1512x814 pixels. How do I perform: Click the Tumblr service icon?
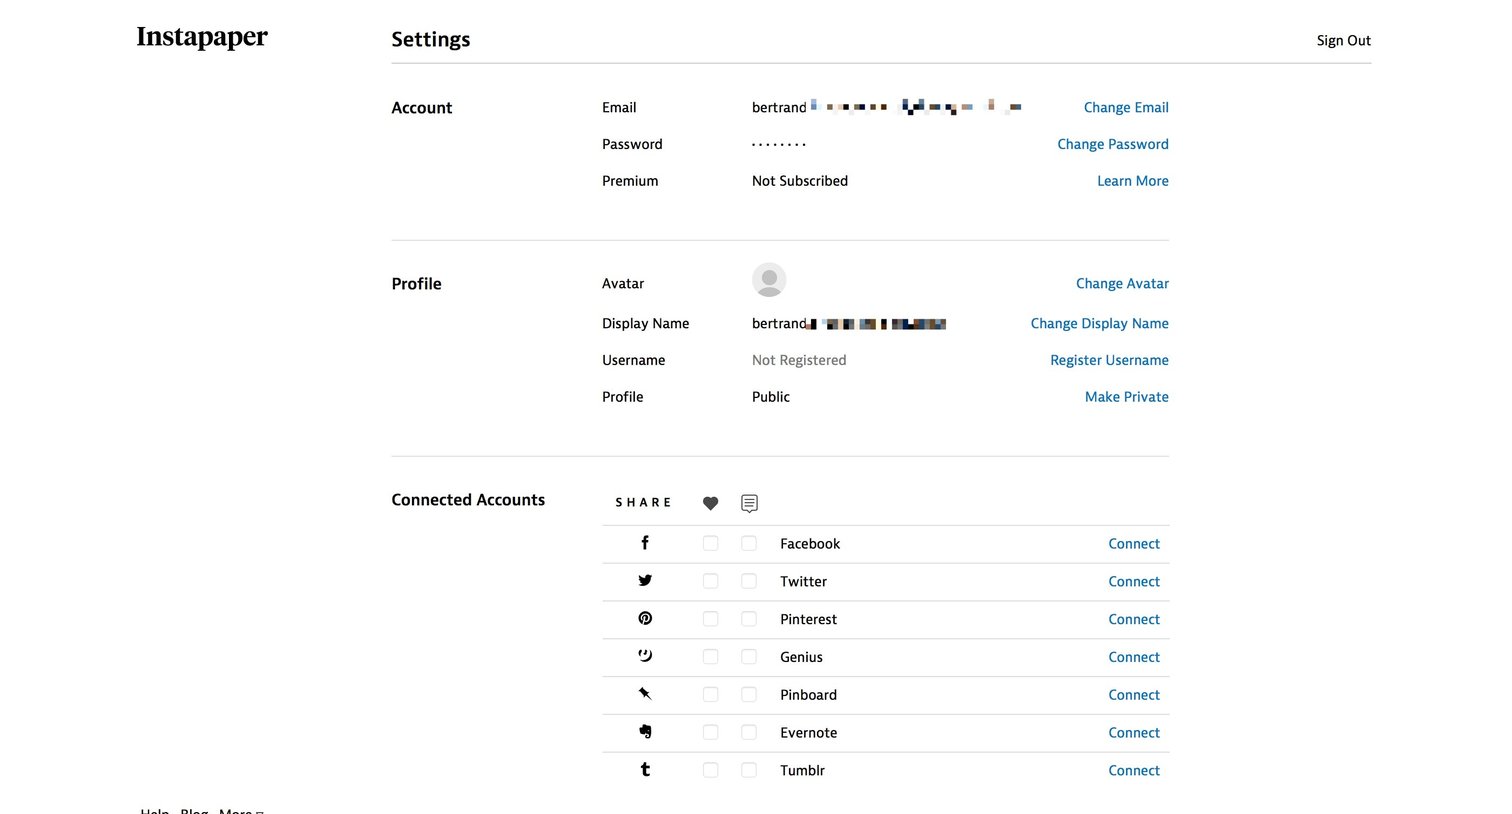coord(645,769)
